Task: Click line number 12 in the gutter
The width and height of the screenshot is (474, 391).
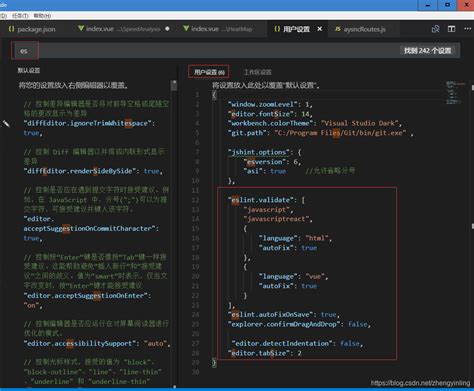Action: click(195, 200)
